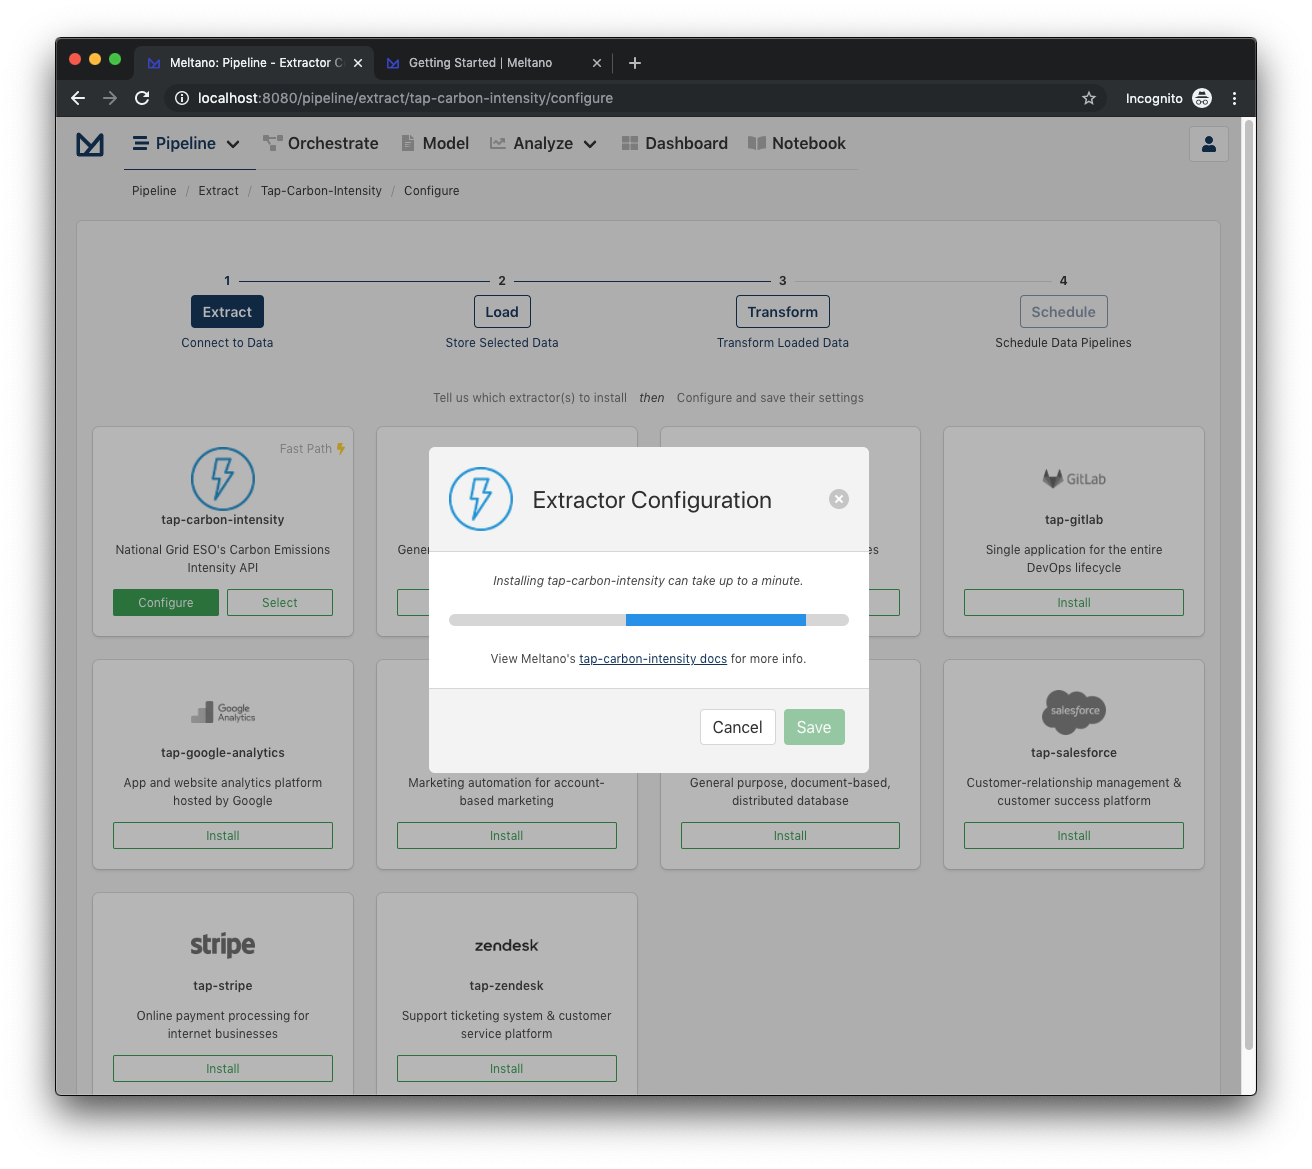Image resolution: width=1312 pixels, height=1169 pixels.
Task: Click the Schedule step button
Action: pos(1064,312)
